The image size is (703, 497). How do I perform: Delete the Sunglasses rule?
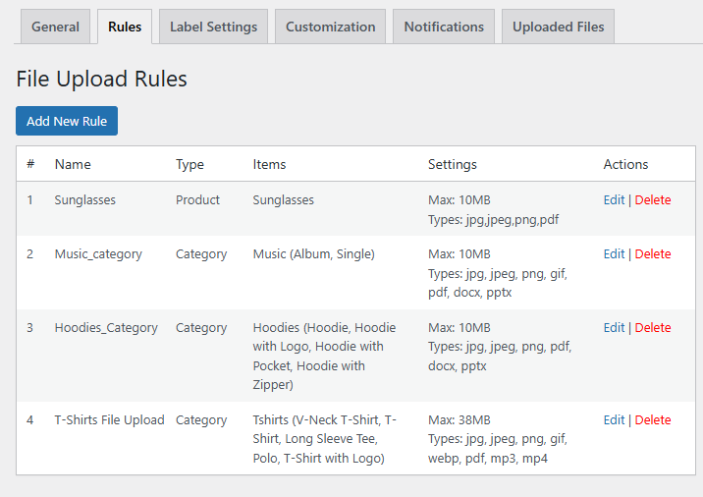(653, 200)
